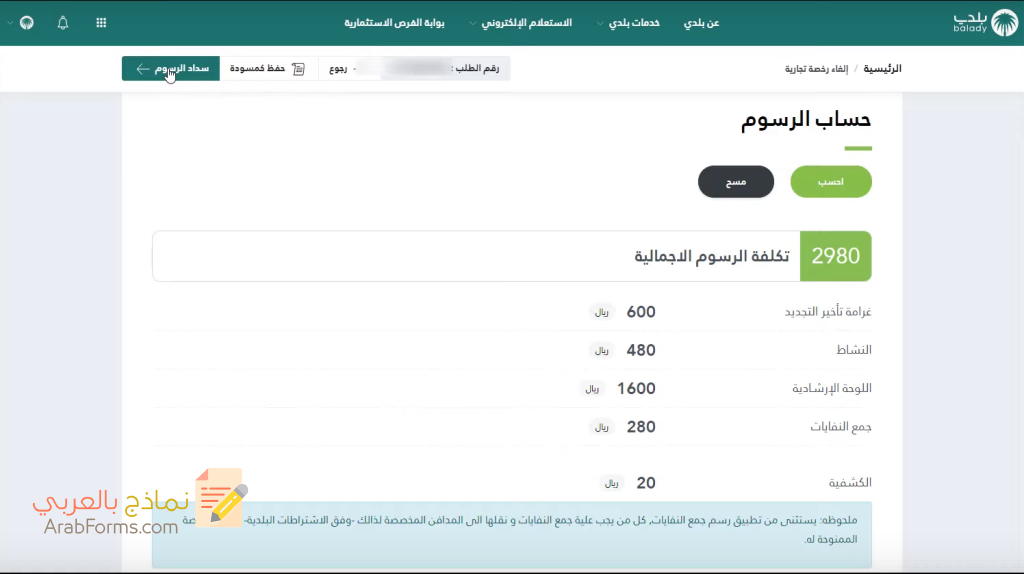Click dark مسح clear button
The image size is (1024, 574).
[x=736, y=182]
